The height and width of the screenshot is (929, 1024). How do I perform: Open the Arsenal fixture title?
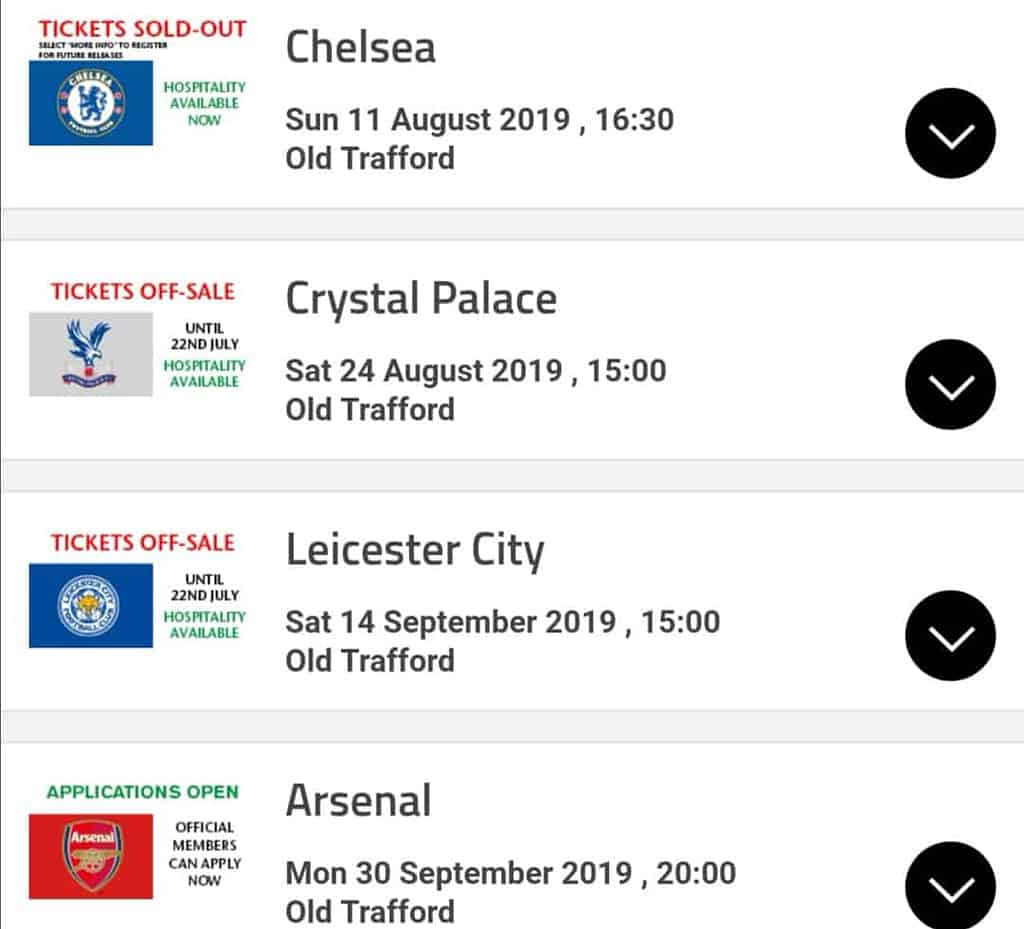point(359,800)
